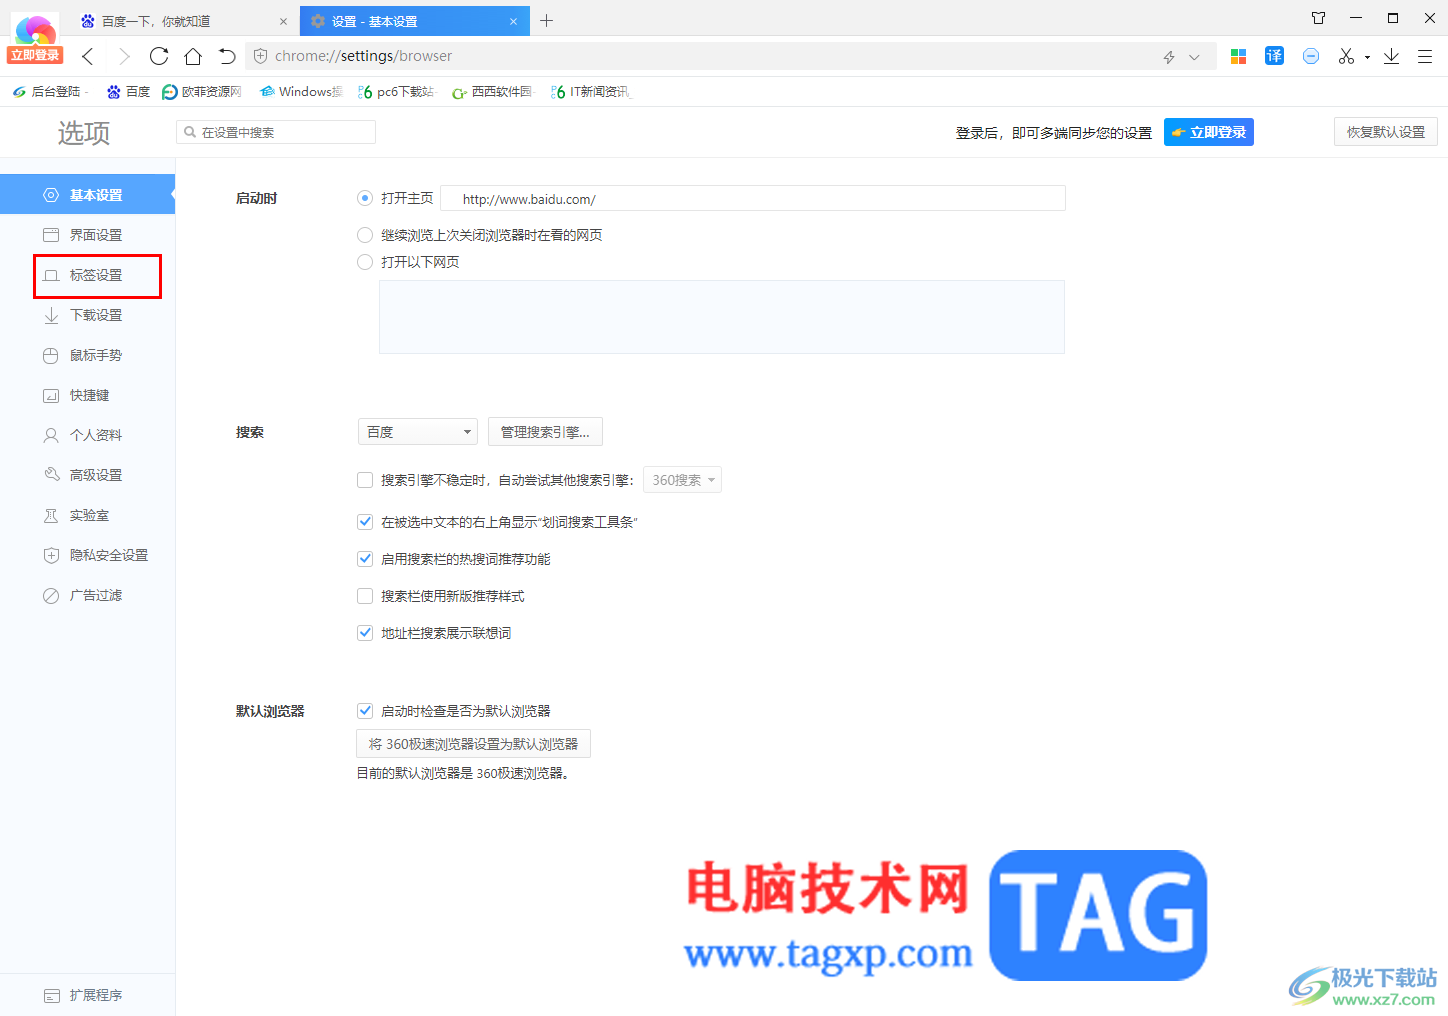Screen dimensions: 1448x1016
Task: Expand the 百度 search engine dropdown
Action: click(x=418, y=432)
